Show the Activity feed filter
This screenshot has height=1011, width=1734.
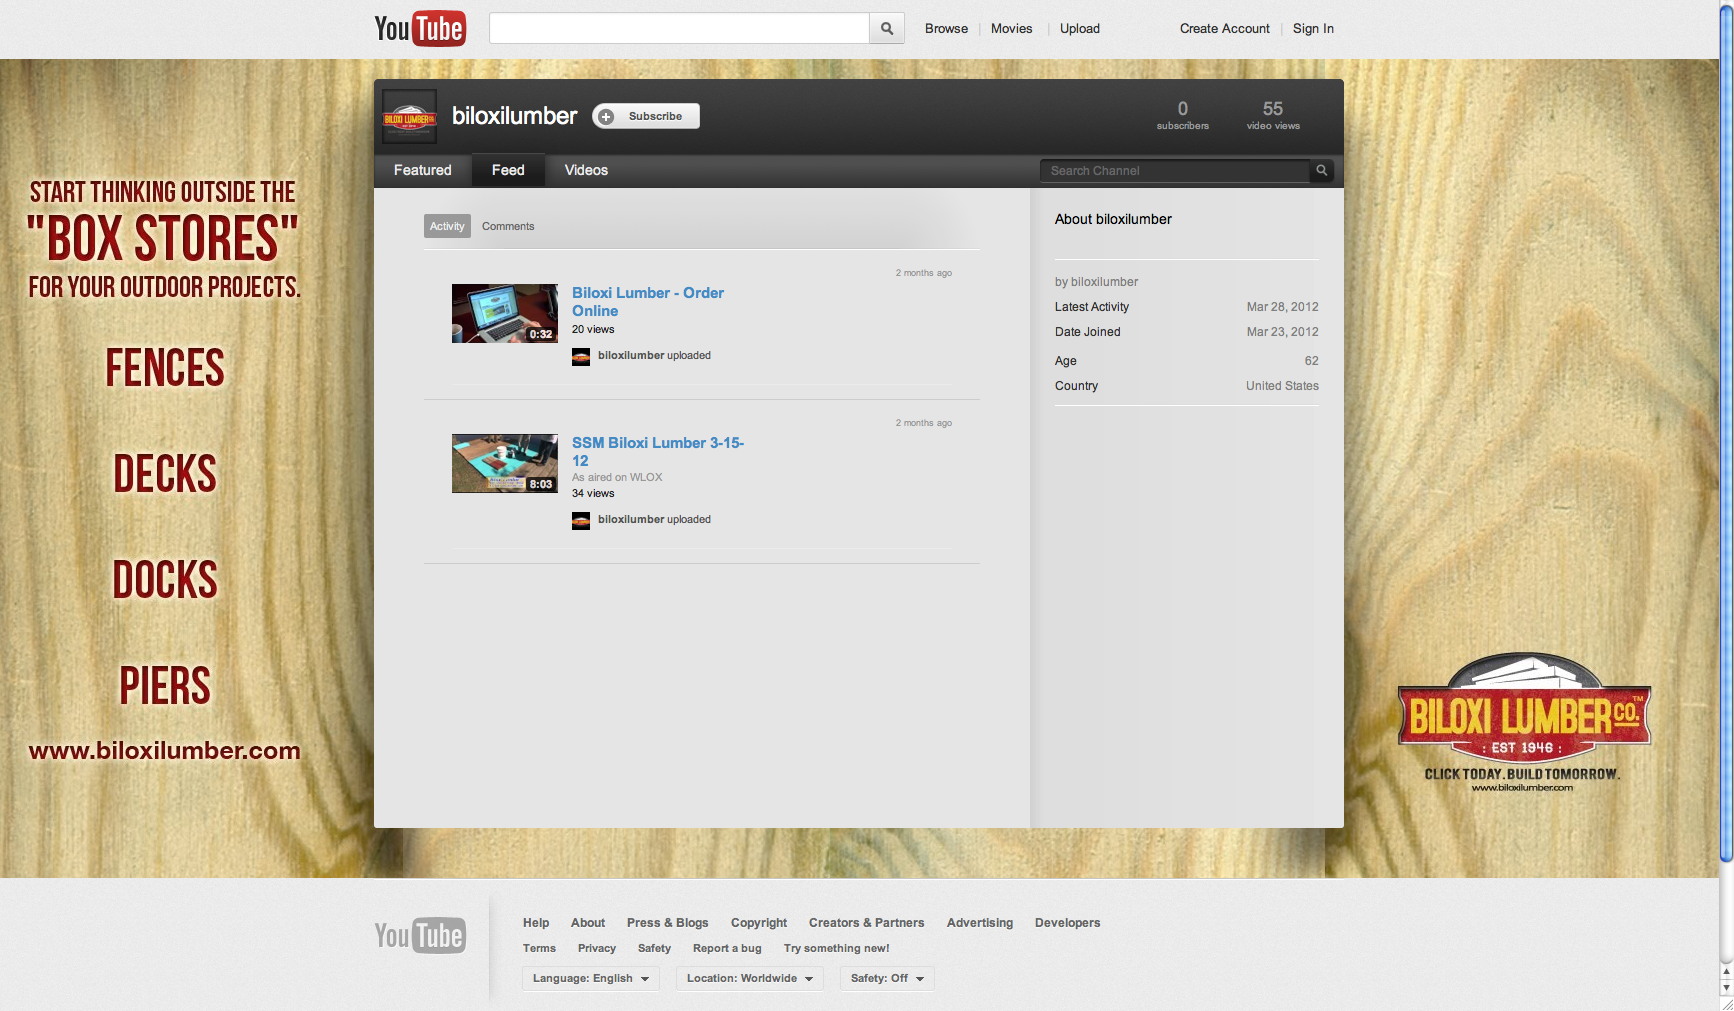(x=447, y=227)
